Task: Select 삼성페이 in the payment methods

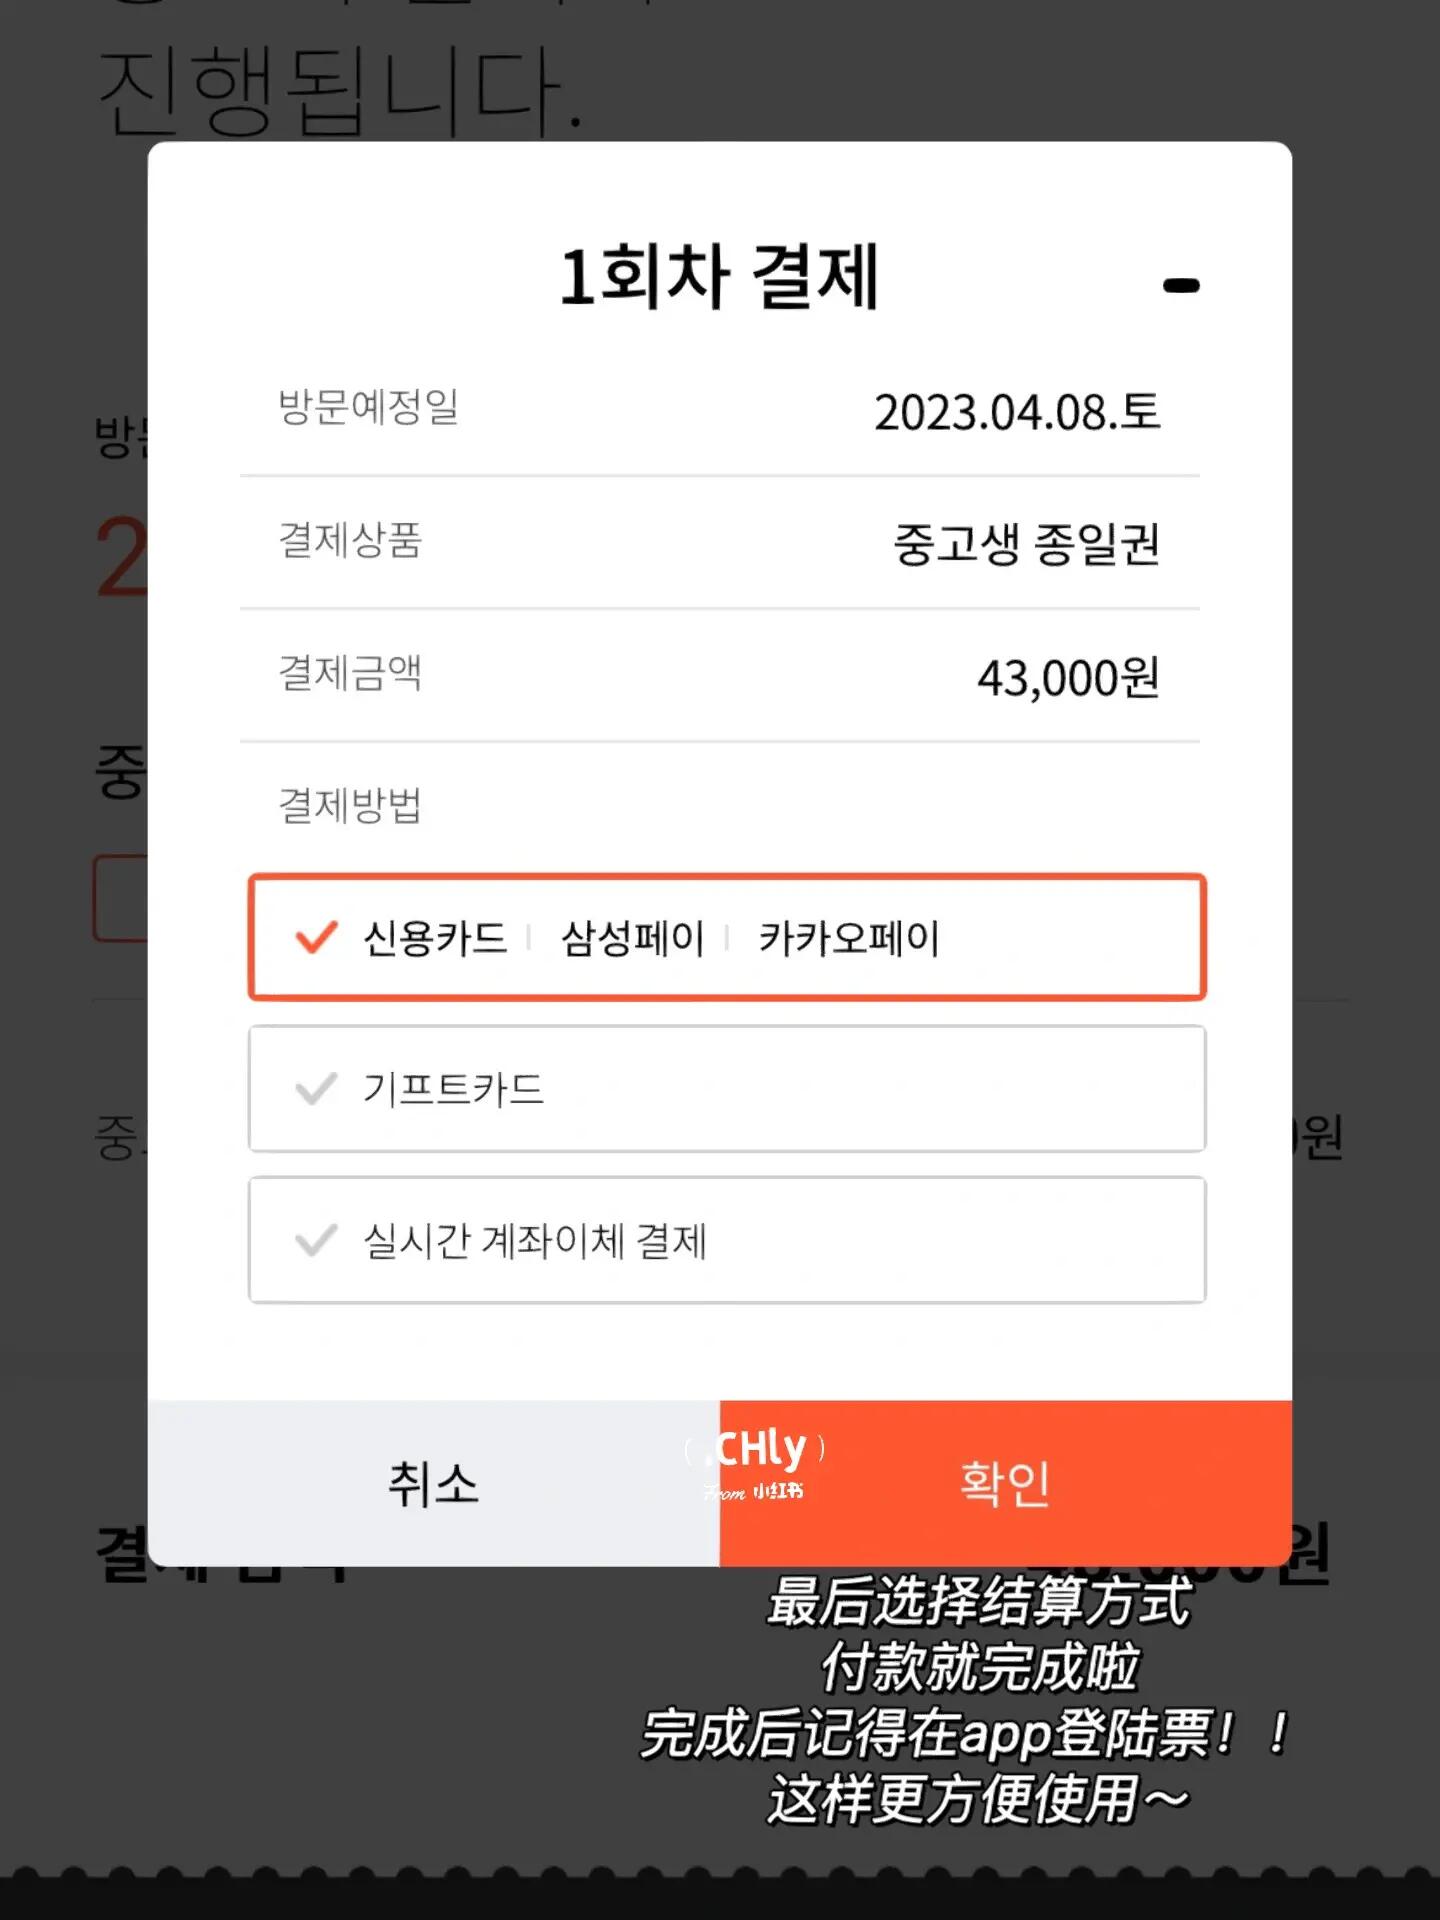Action: coord(632,938)
